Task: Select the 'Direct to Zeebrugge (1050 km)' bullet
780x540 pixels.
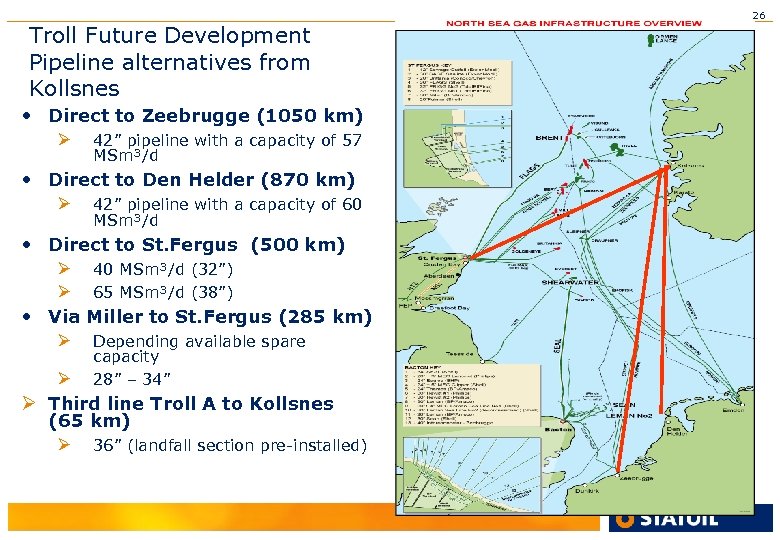Action: tap(205, 115)
